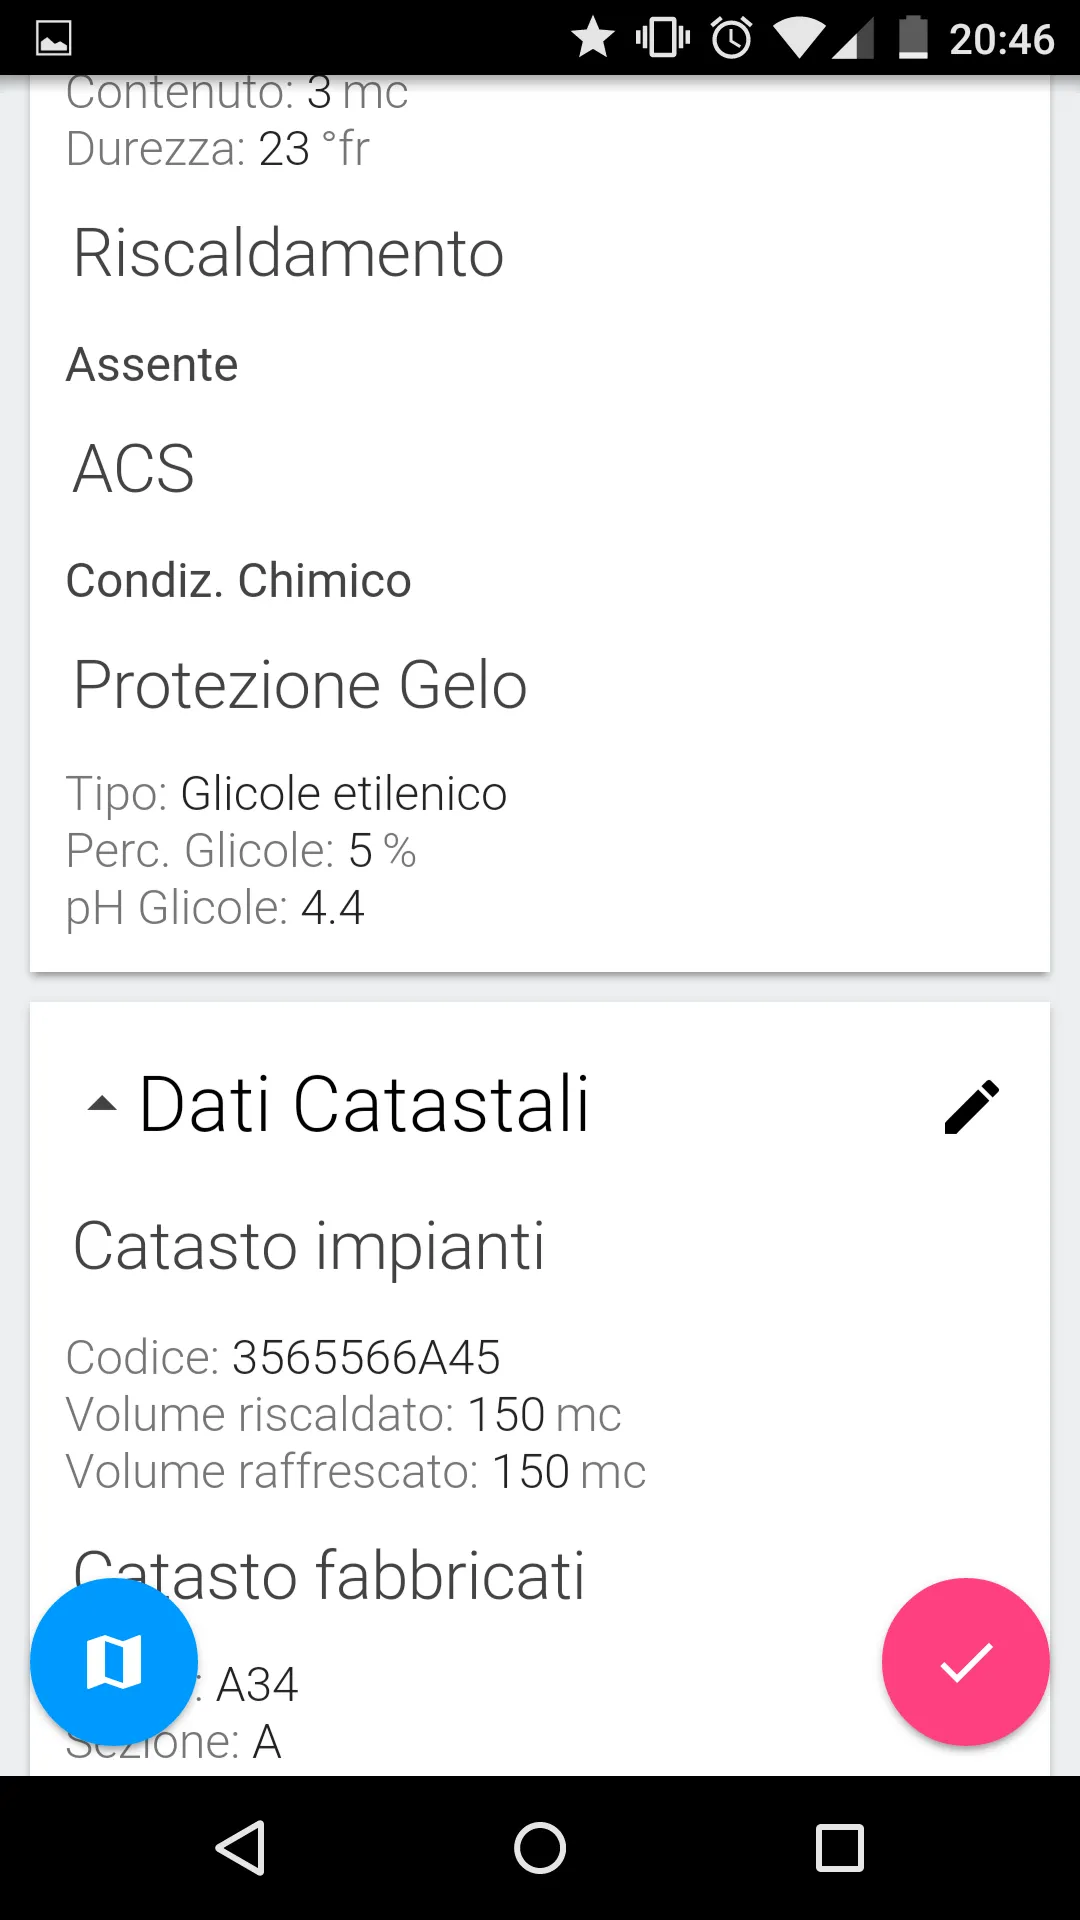
Task: Edit Dati Catastali with pencil icon
Action: (x=971, y=1107)
